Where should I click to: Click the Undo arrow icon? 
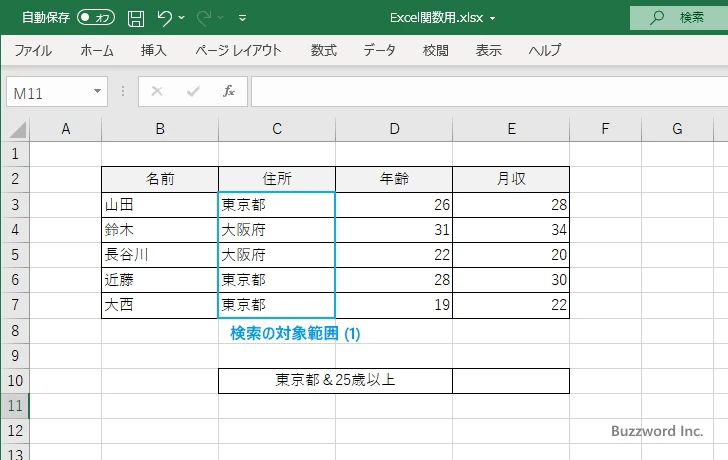164,18
